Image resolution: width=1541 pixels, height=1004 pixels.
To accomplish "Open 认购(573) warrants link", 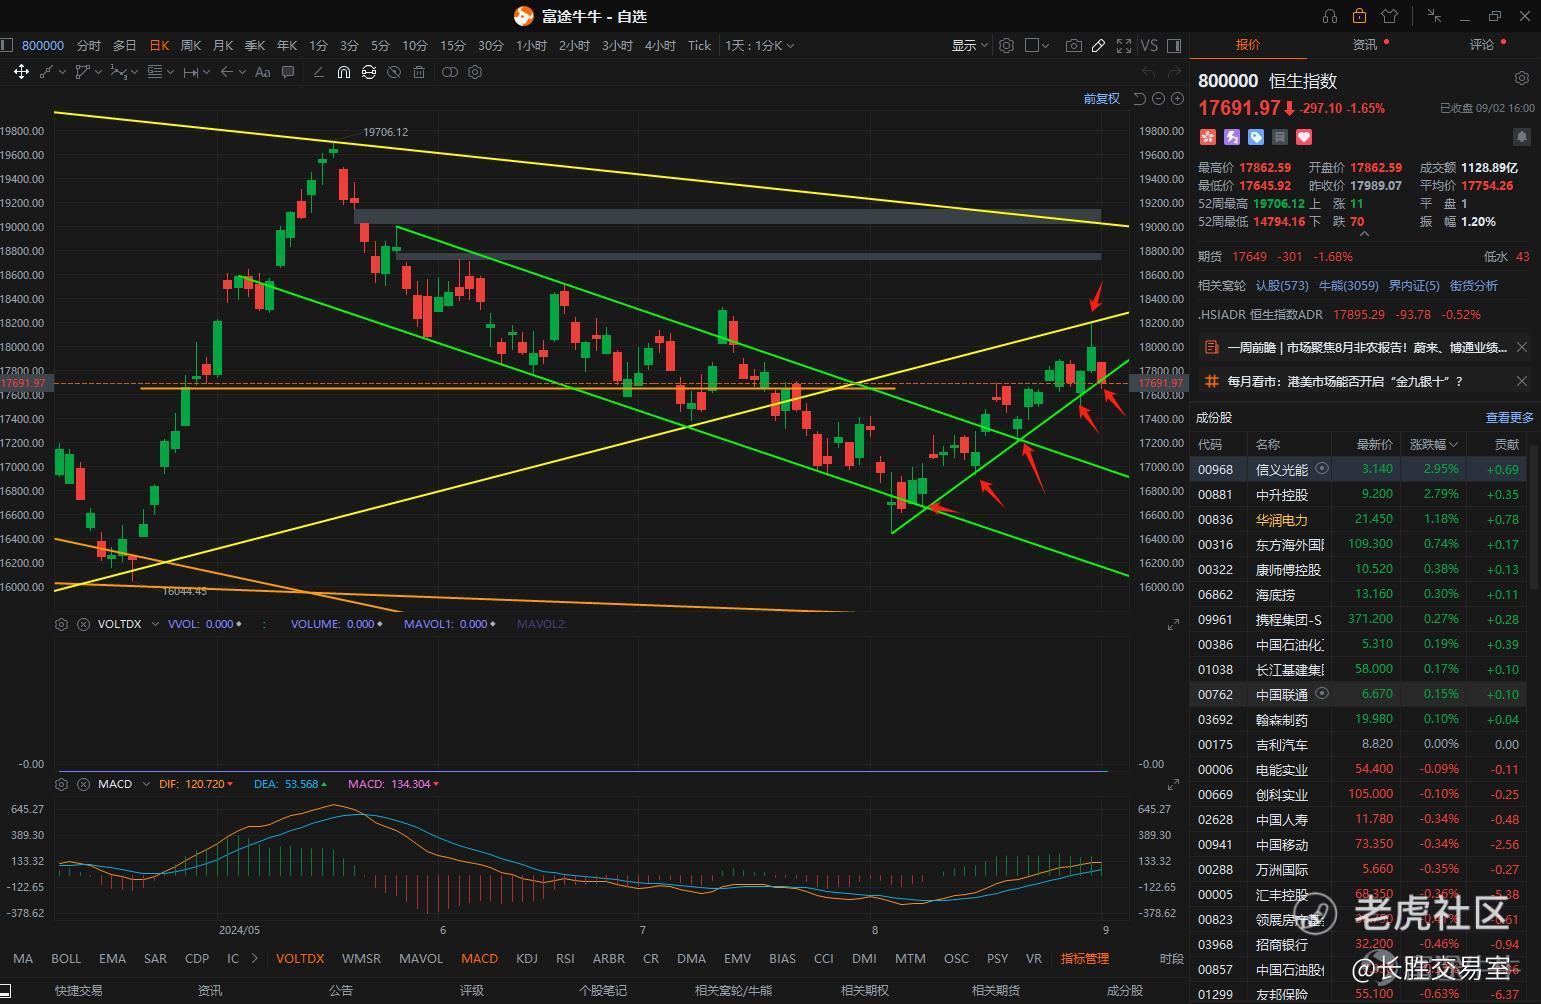I will click(1282, 285).
